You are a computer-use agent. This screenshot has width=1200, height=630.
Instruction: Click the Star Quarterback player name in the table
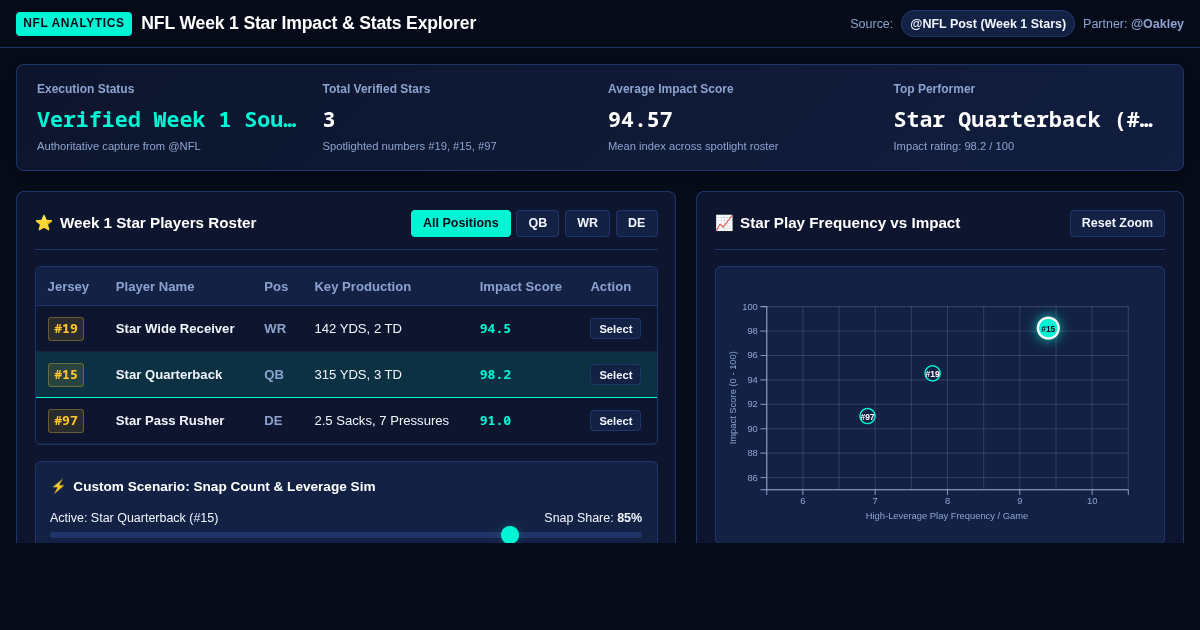pyautogui.click(x=169, y=375)
